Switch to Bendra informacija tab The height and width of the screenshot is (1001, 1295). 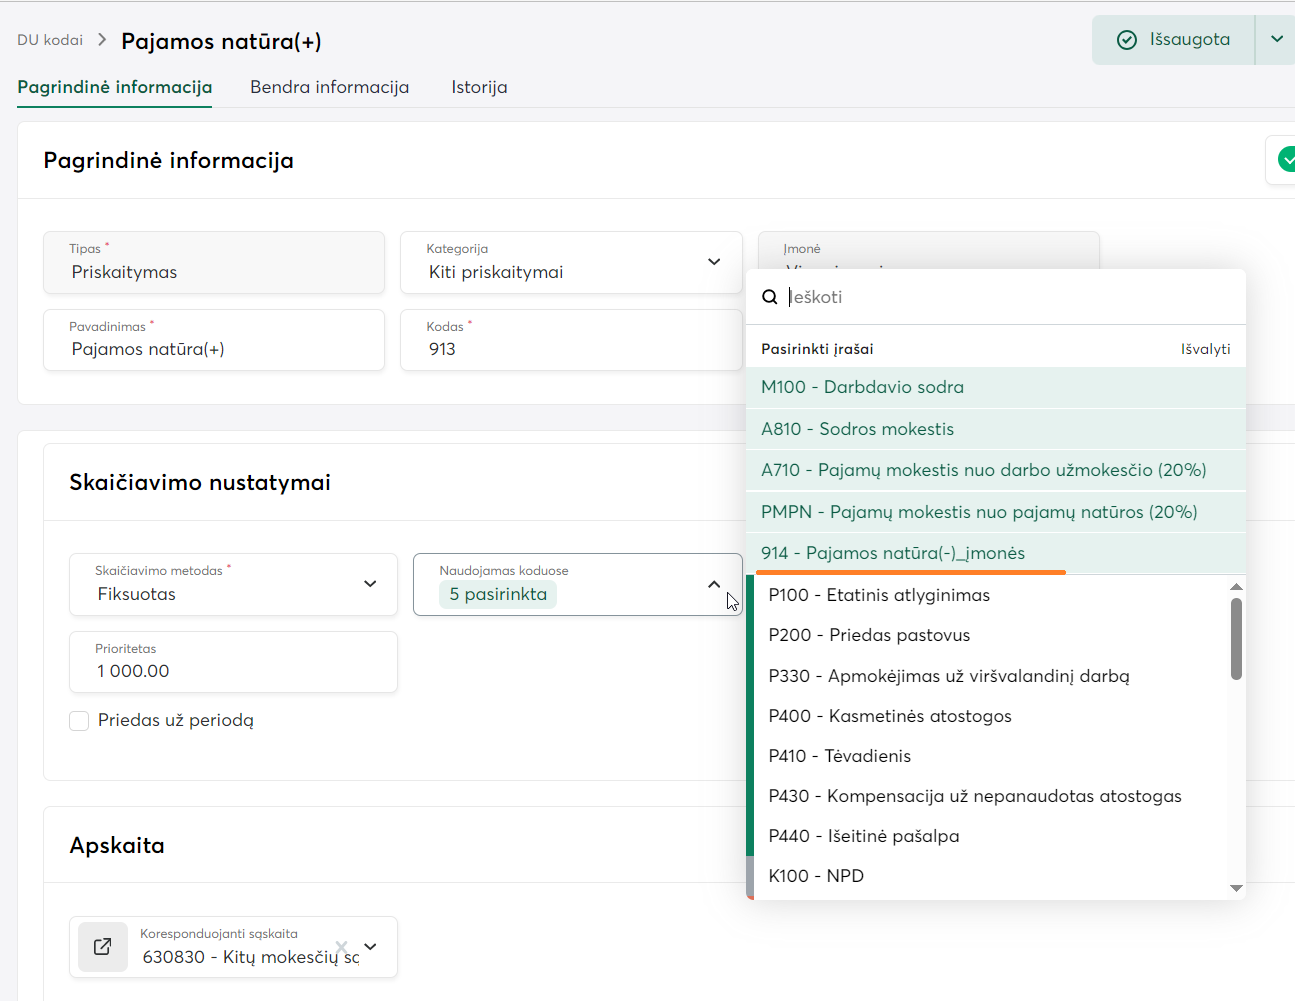point(329,87)
